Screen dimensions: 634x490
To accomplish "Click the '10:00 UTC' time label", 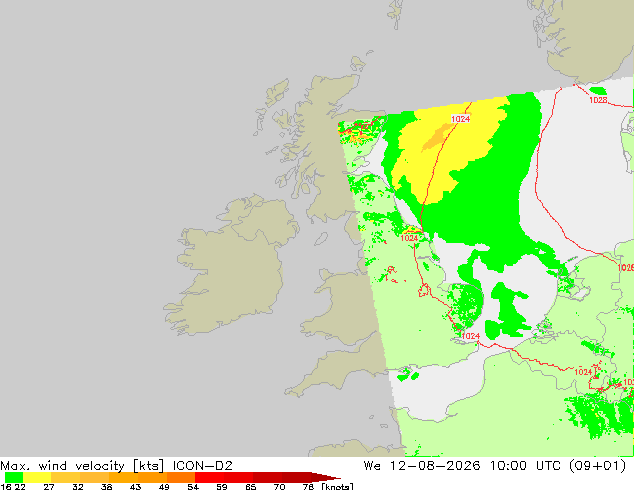I will click(x=525, y=466).
